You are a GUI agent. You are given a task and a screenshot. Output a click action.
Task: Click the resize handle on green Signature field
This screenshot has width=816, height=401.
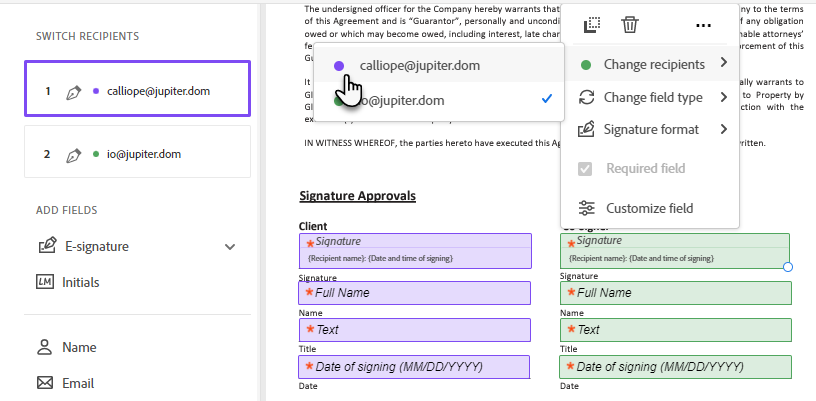(x=788, y=267)
